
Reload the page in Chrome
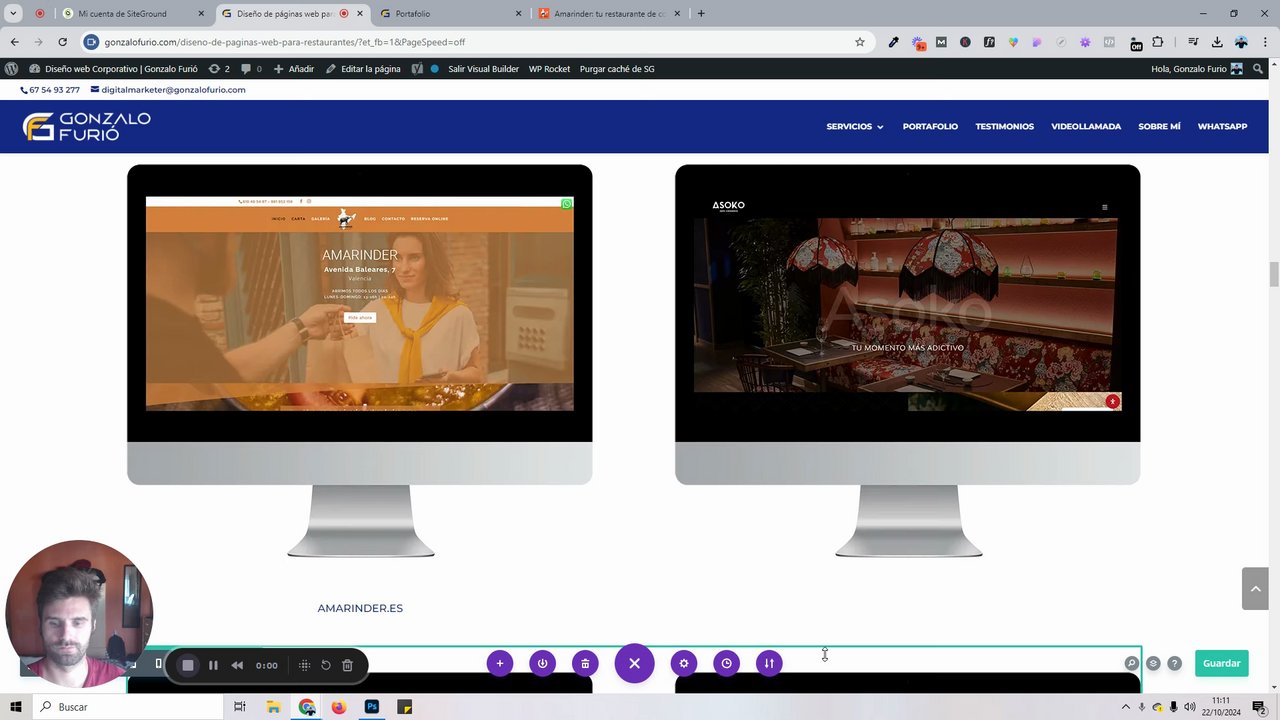pos(62,42)
